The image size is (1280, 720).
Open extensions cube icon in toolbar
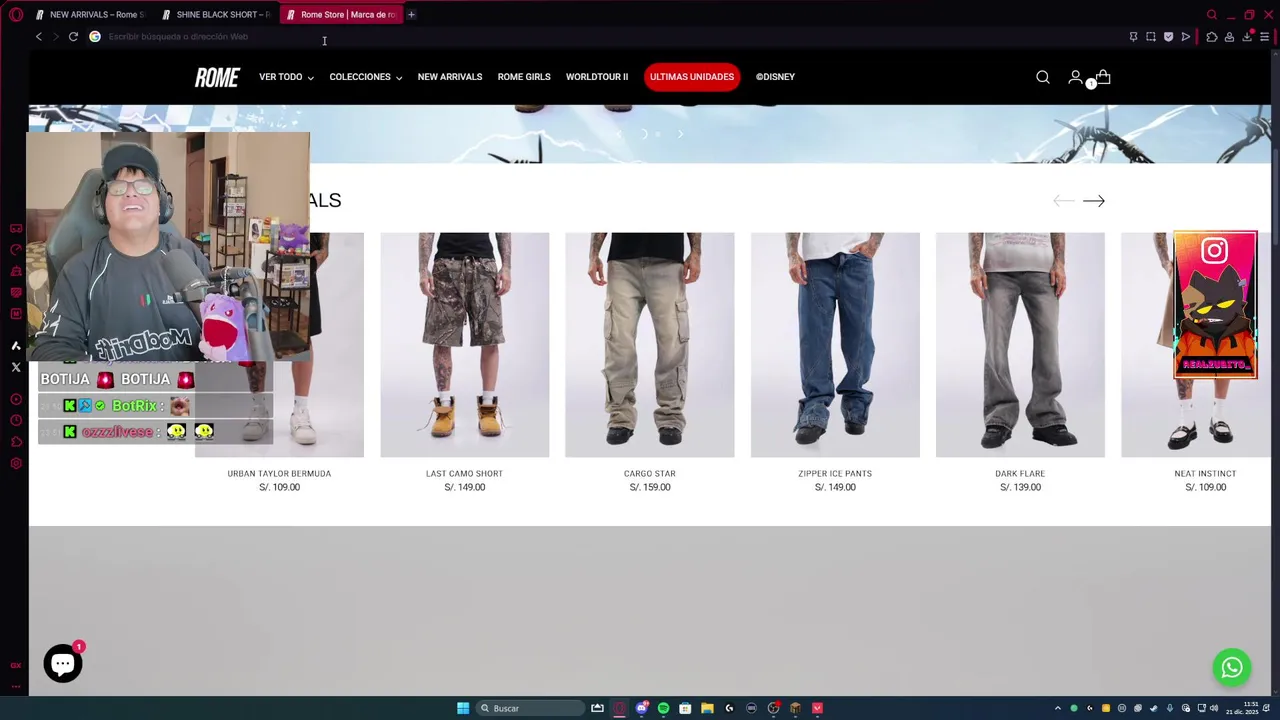point(1212,37)
